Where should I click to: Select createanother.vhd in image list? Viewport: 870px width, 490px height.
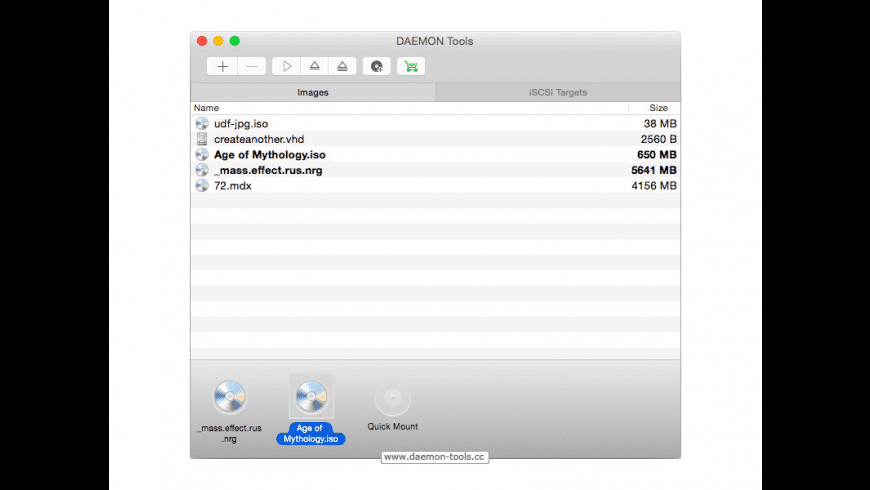point(436,139)
